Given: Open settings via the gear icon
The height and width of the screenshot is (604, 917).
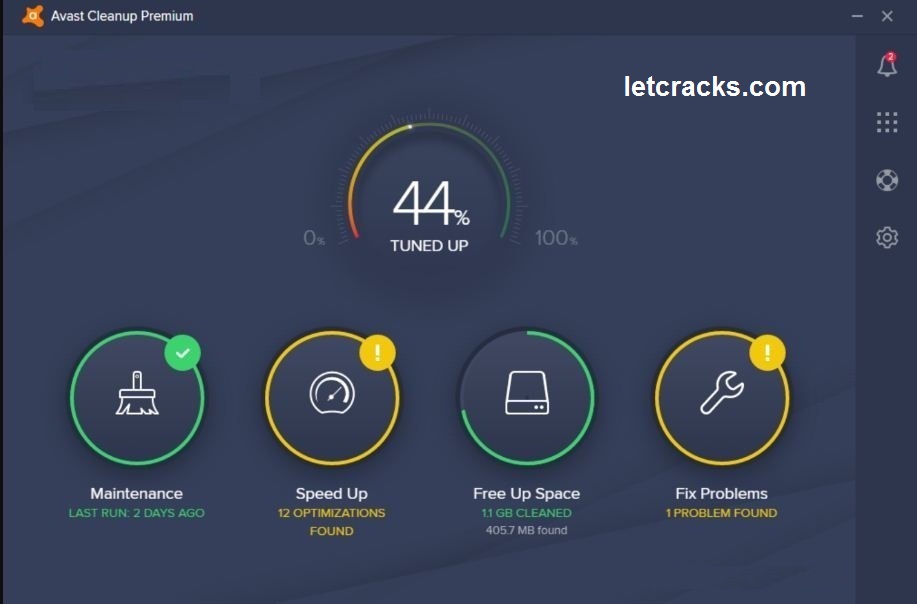Looking at the screenshot, I should pos(887,237).
